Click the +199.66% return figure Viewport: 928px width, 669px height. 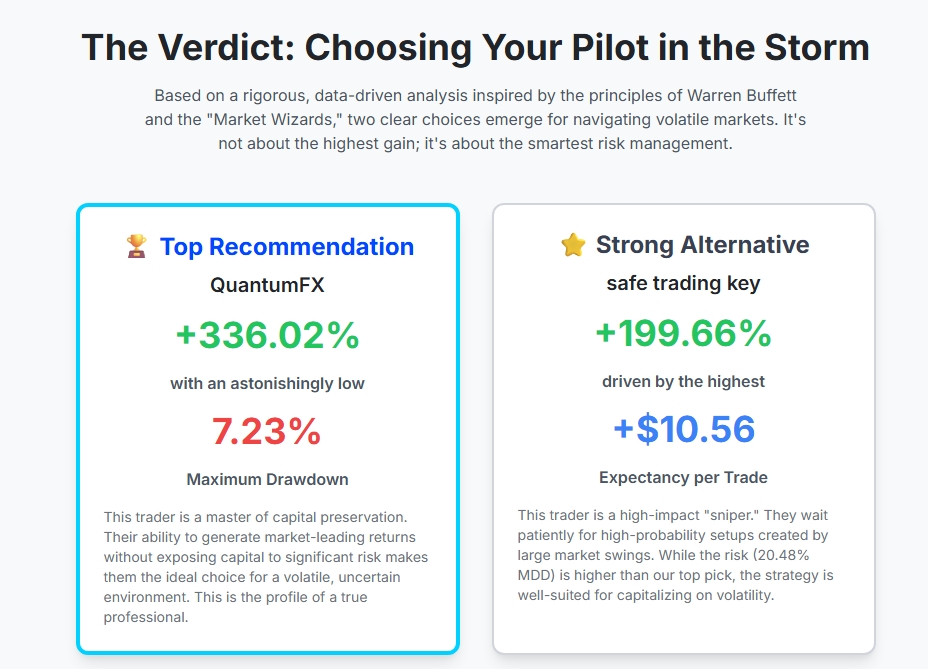683,333
